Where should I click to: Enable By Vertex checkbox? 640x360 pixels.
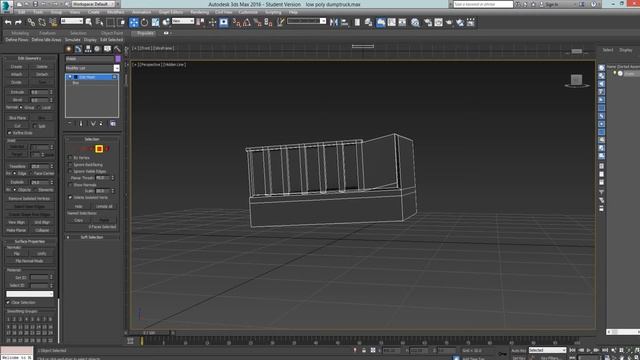[70, 158]
